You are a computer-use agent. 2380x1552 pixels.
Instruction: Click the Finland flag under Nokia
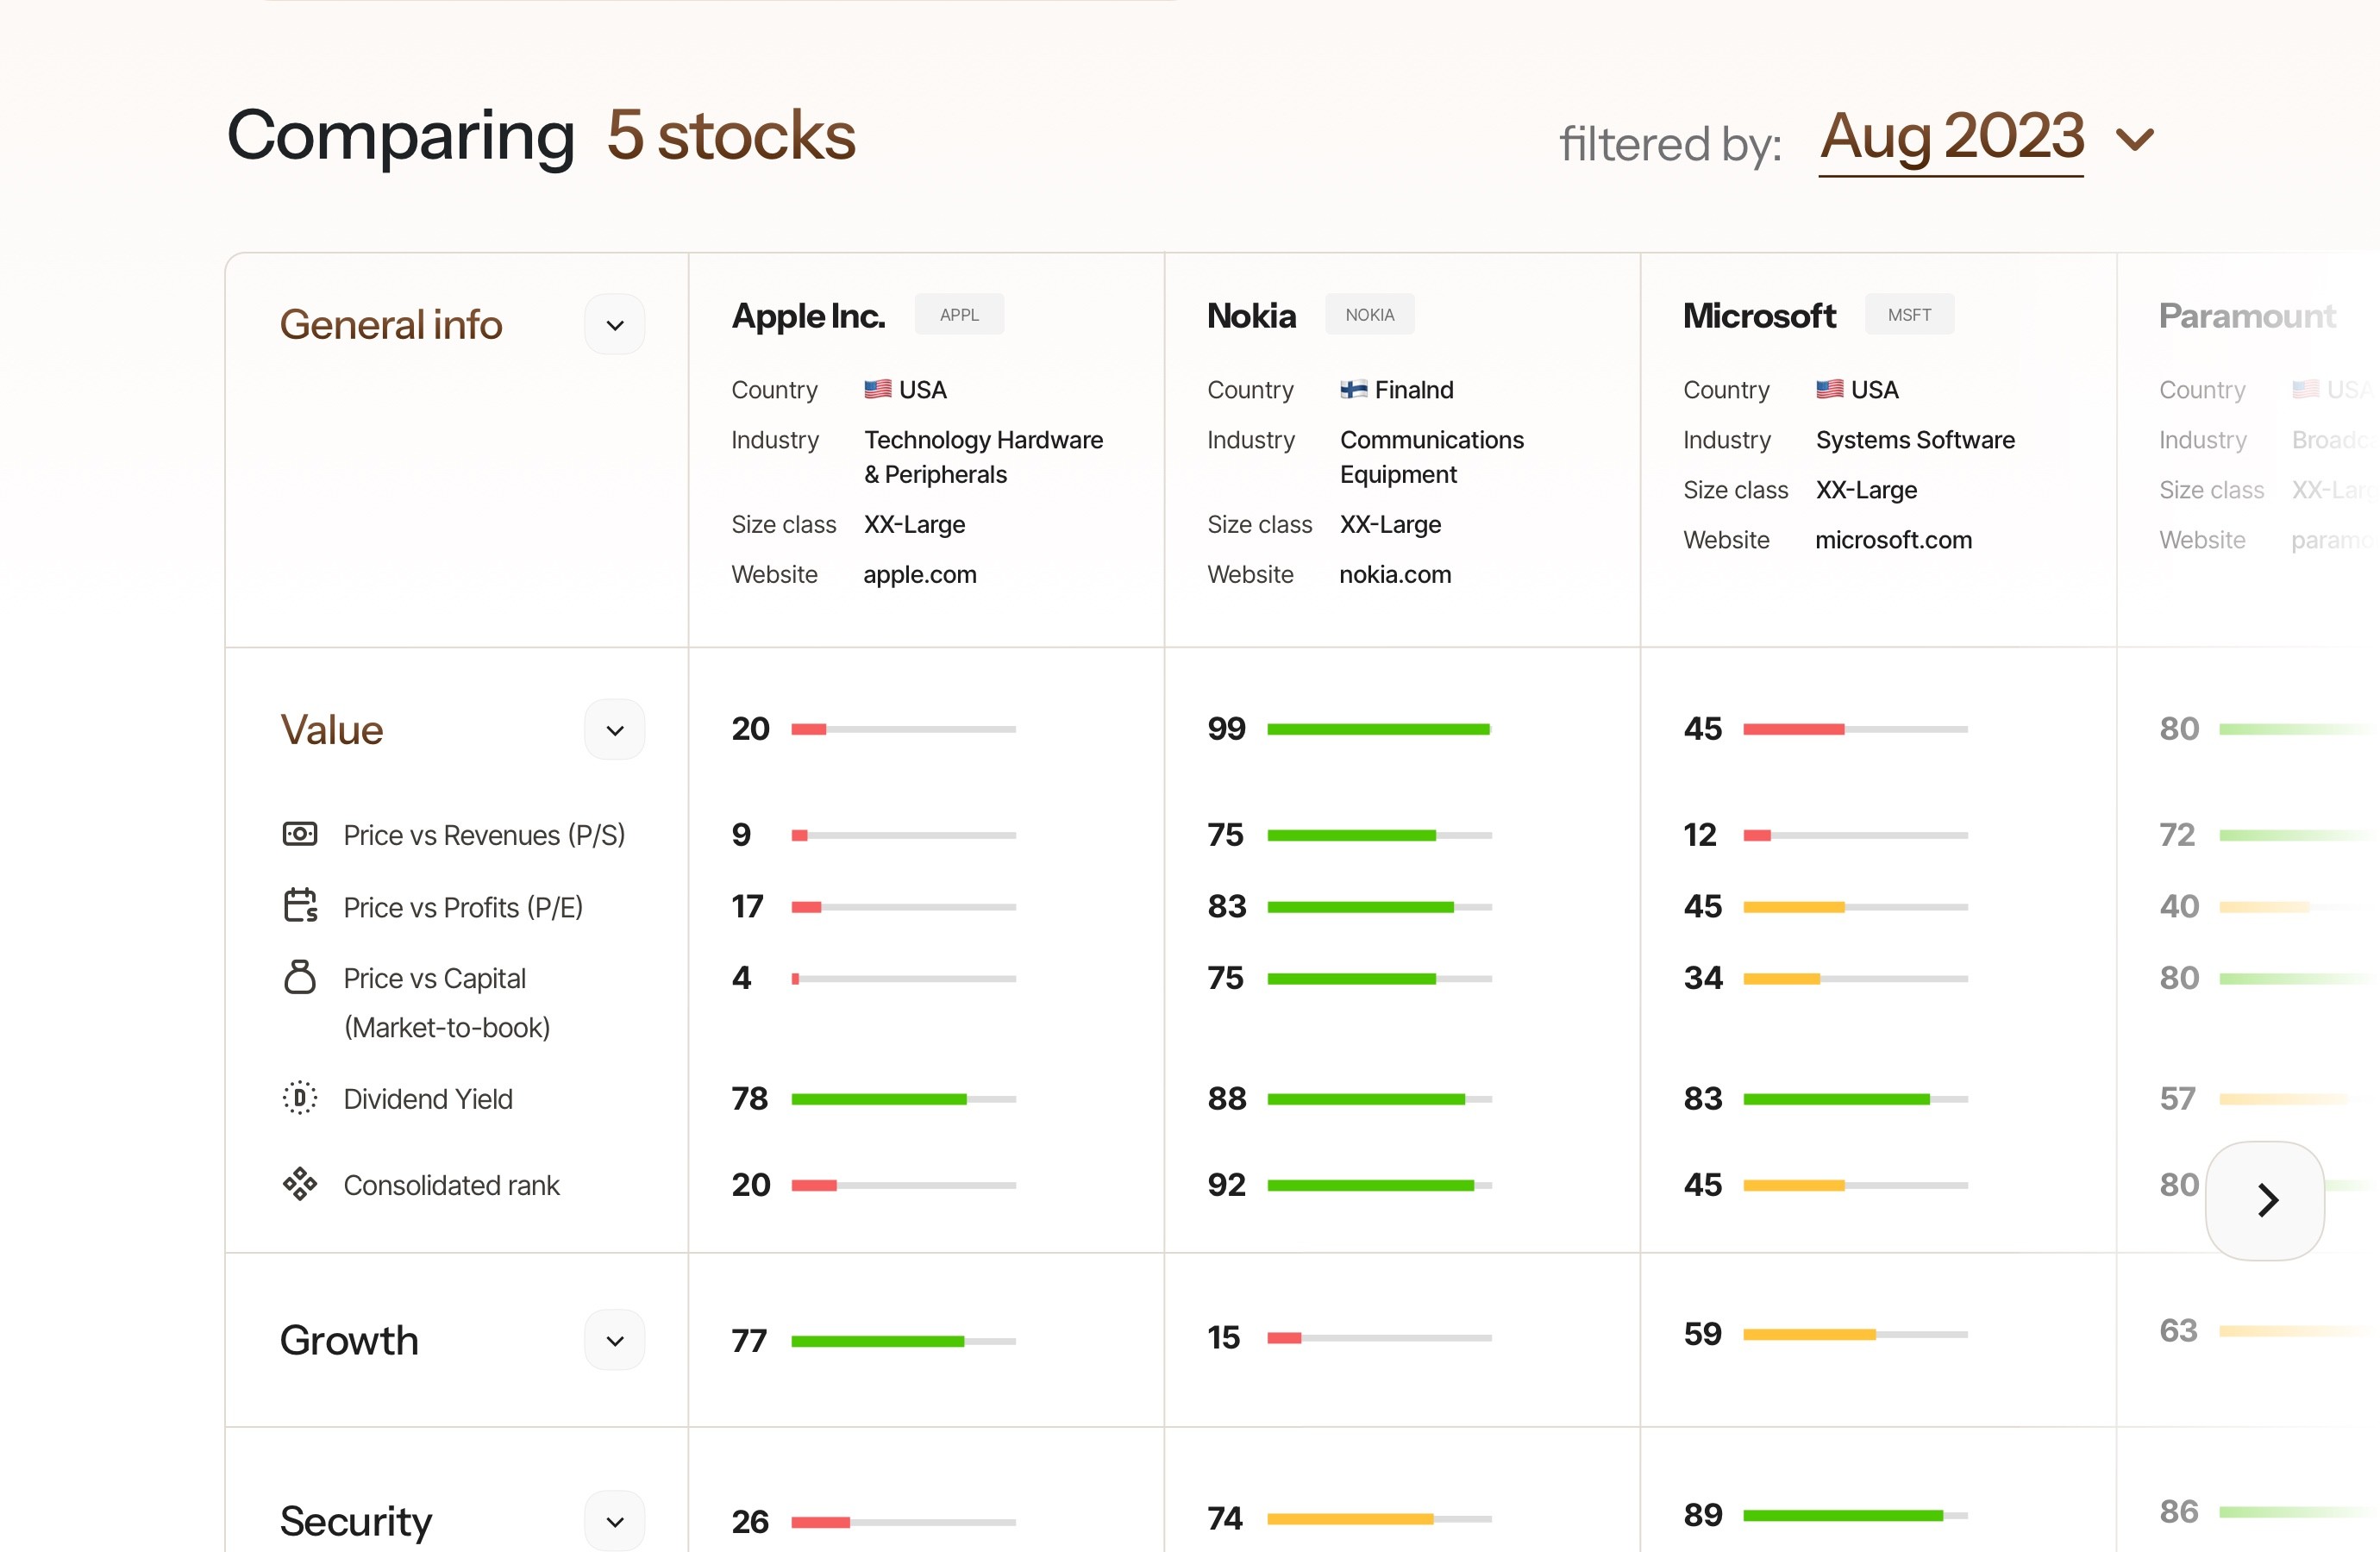pyautogui.click(x=1354, y=389)
